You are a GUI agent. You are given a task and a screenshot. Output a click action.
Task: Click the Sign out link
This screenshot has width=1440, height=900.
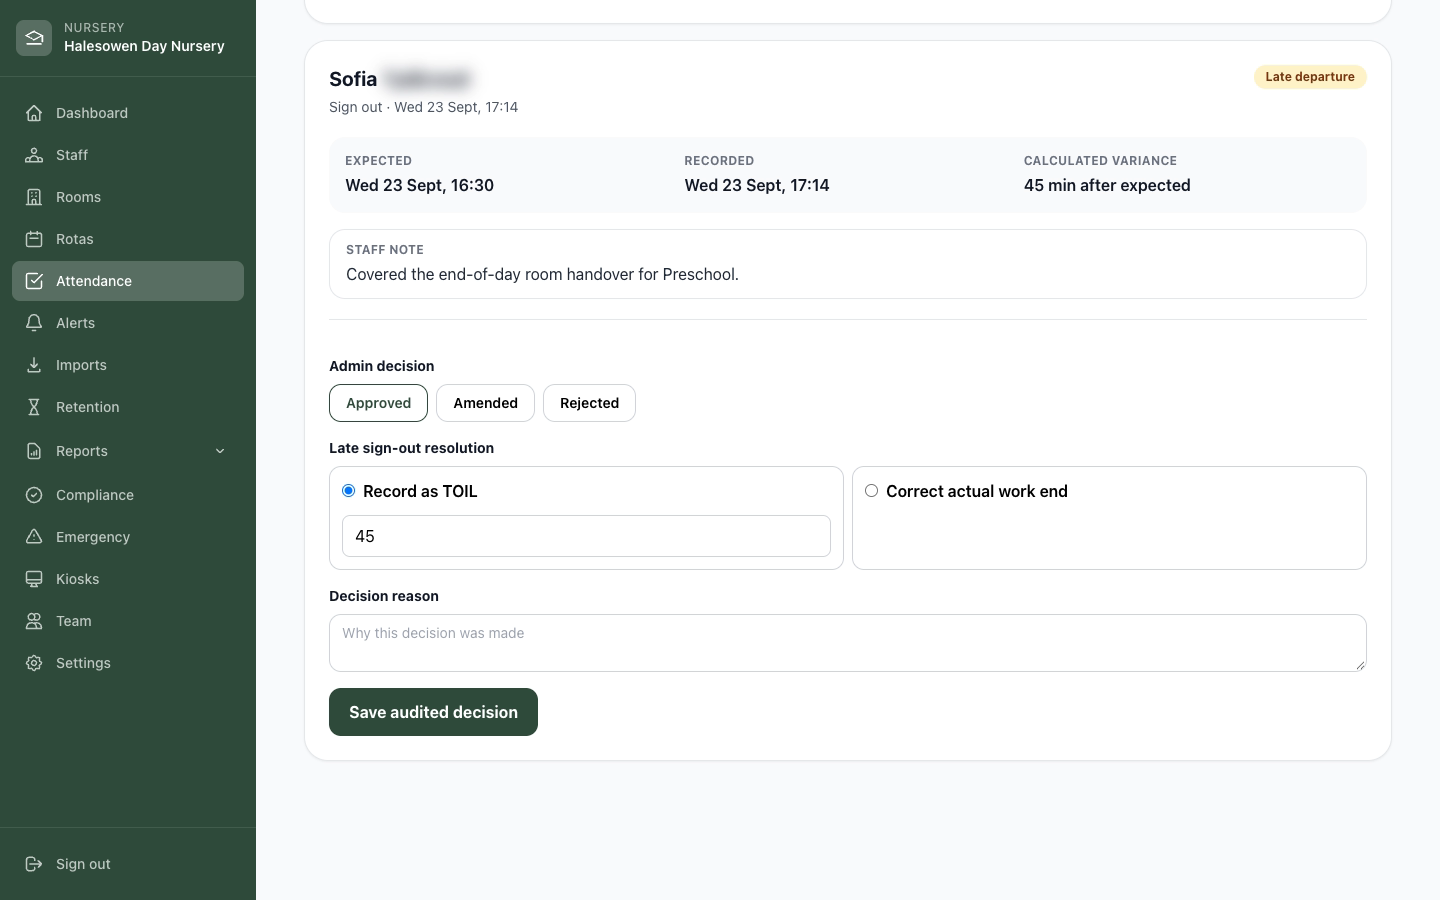coord(128,864)
